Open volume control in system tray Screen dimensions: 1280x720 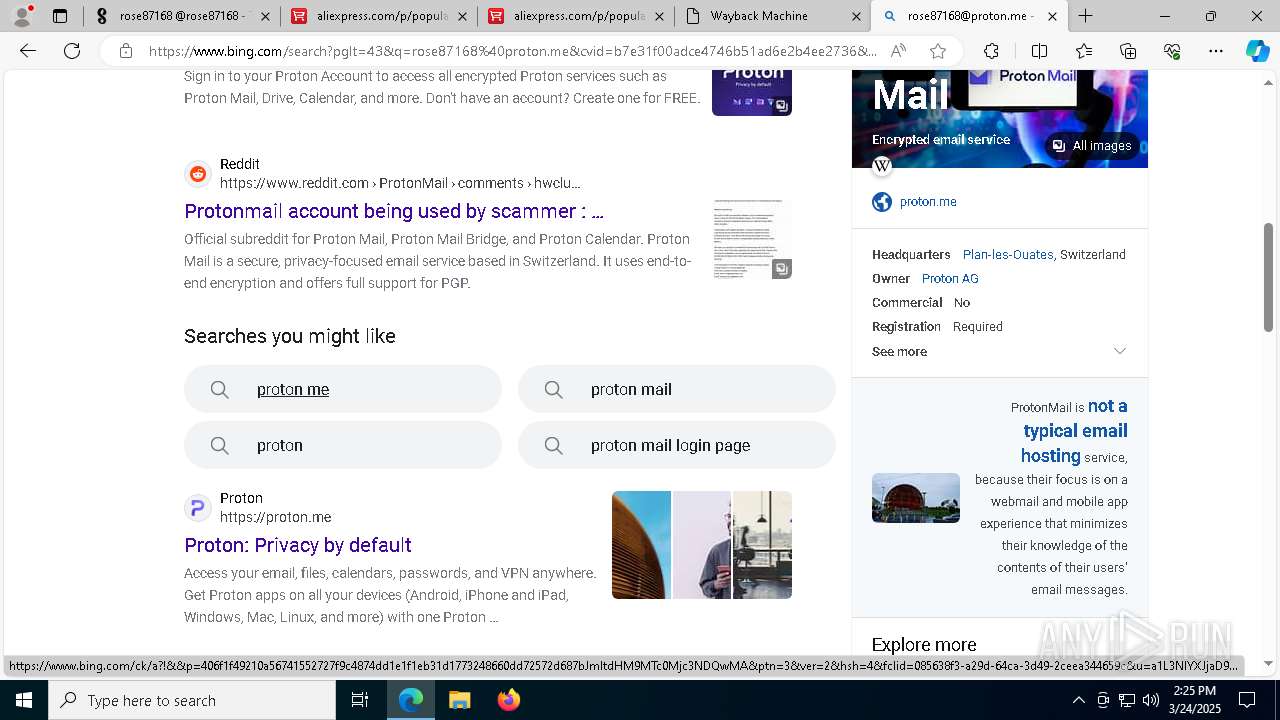click(1151, 700)
